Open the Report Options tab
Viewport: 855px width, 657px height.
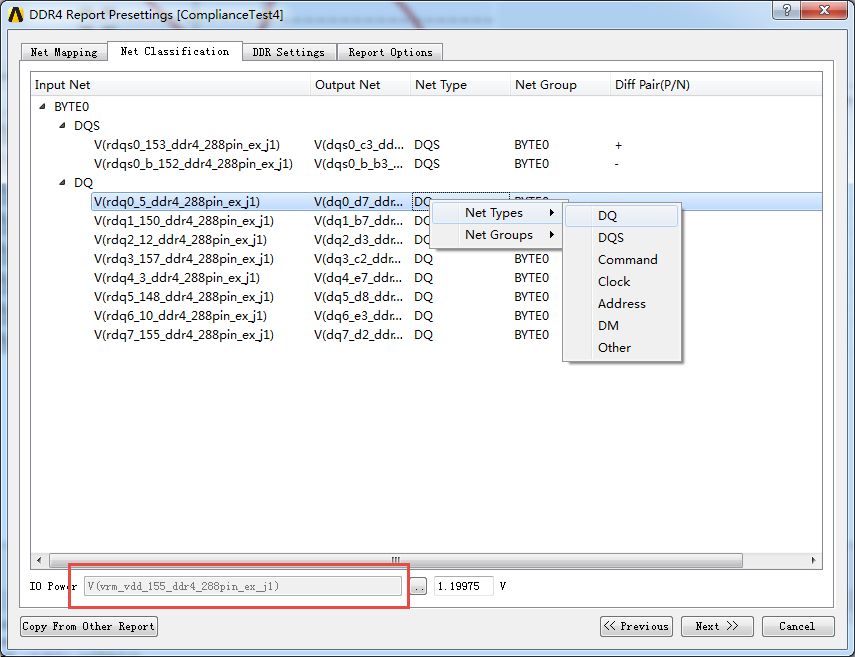[390, 52]
